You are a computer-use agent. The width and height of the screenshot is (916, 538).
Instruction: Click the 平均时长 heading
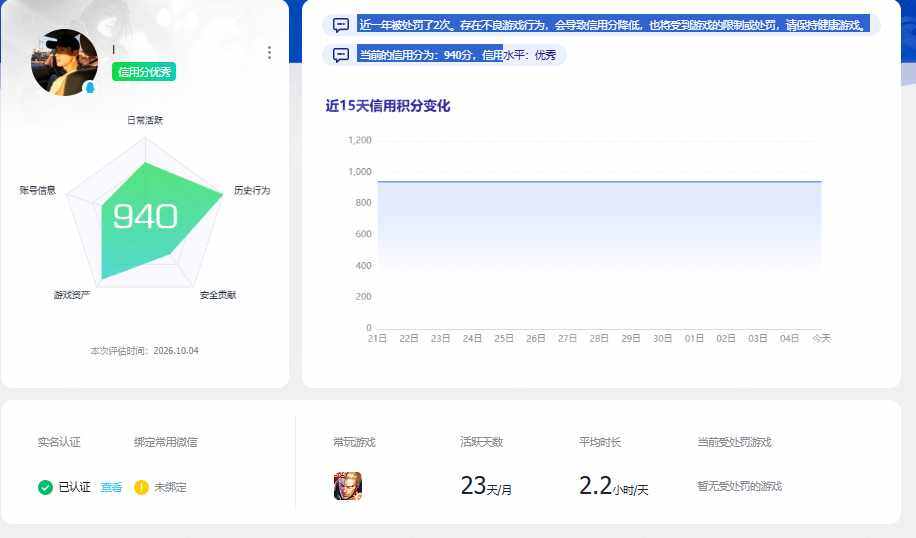(x=600, y=442)
